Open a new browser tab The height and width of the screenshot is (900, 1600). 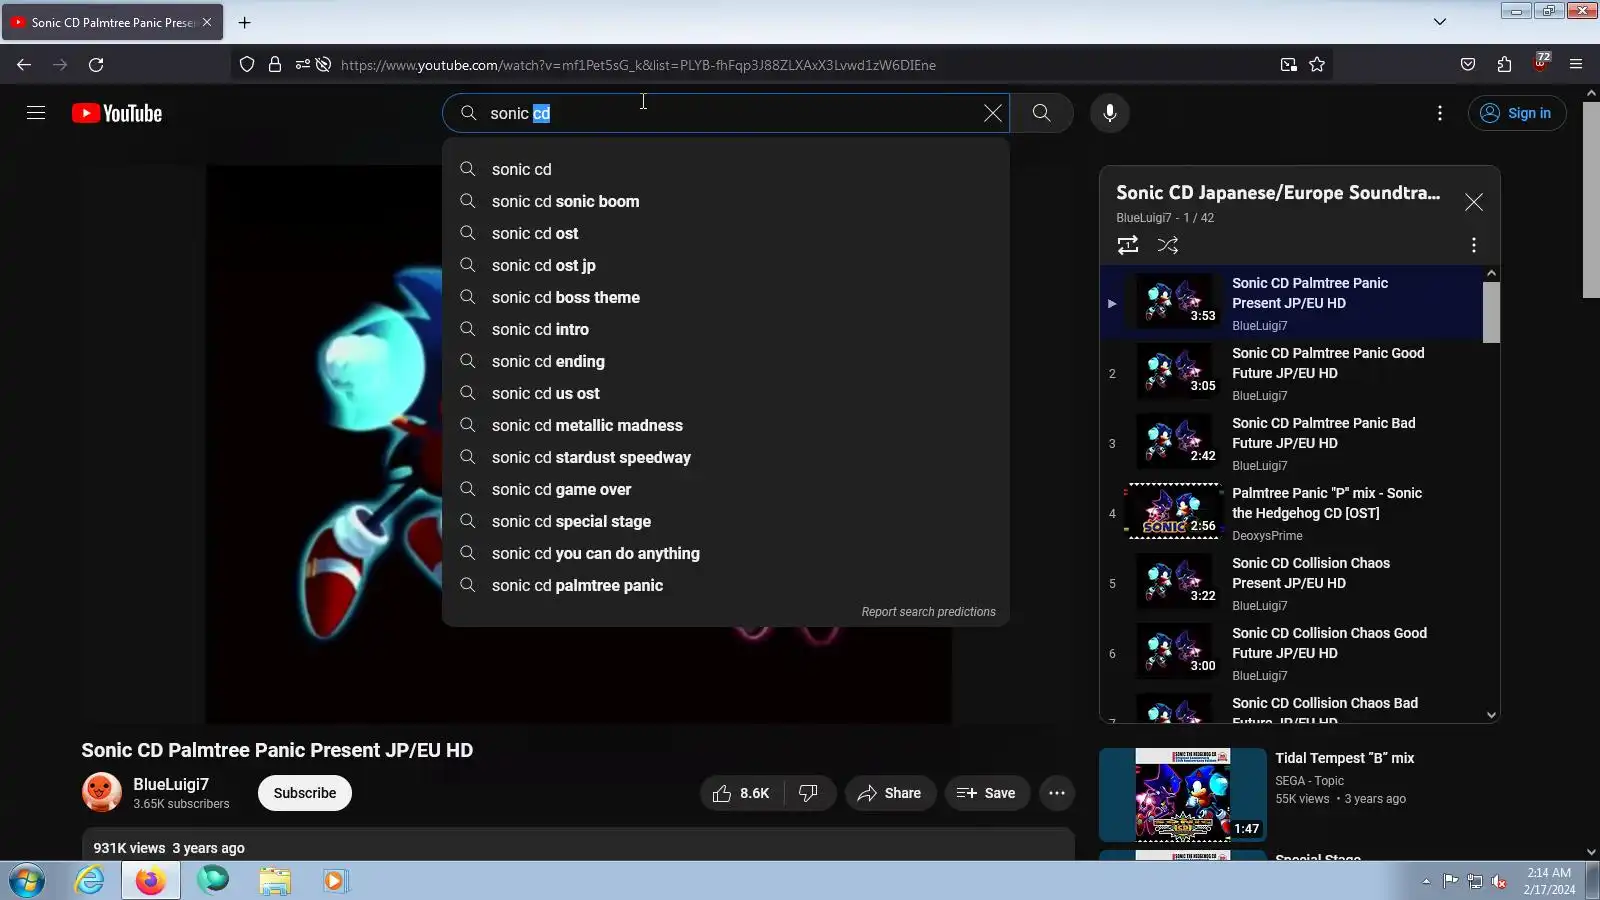(x=244, y=22)
